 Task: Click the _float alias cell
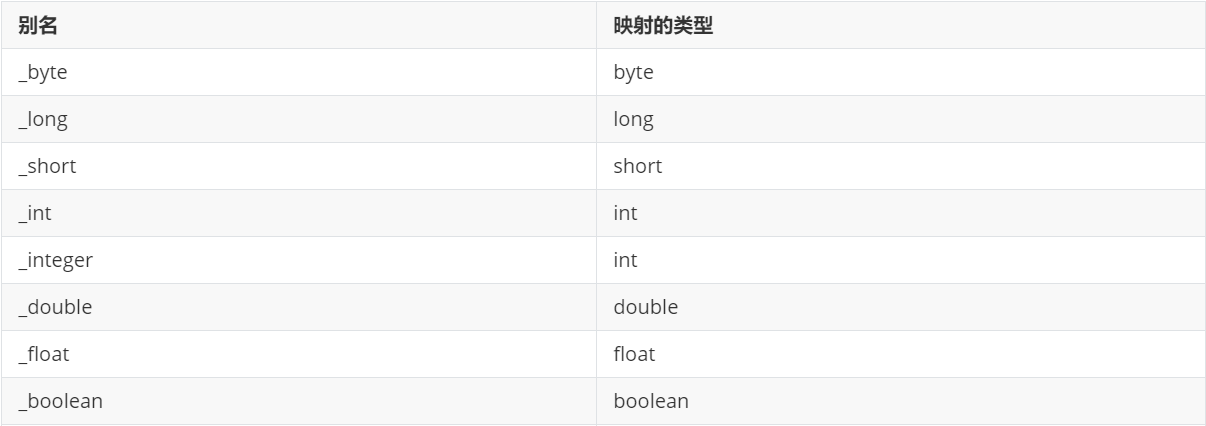[44, 355]
